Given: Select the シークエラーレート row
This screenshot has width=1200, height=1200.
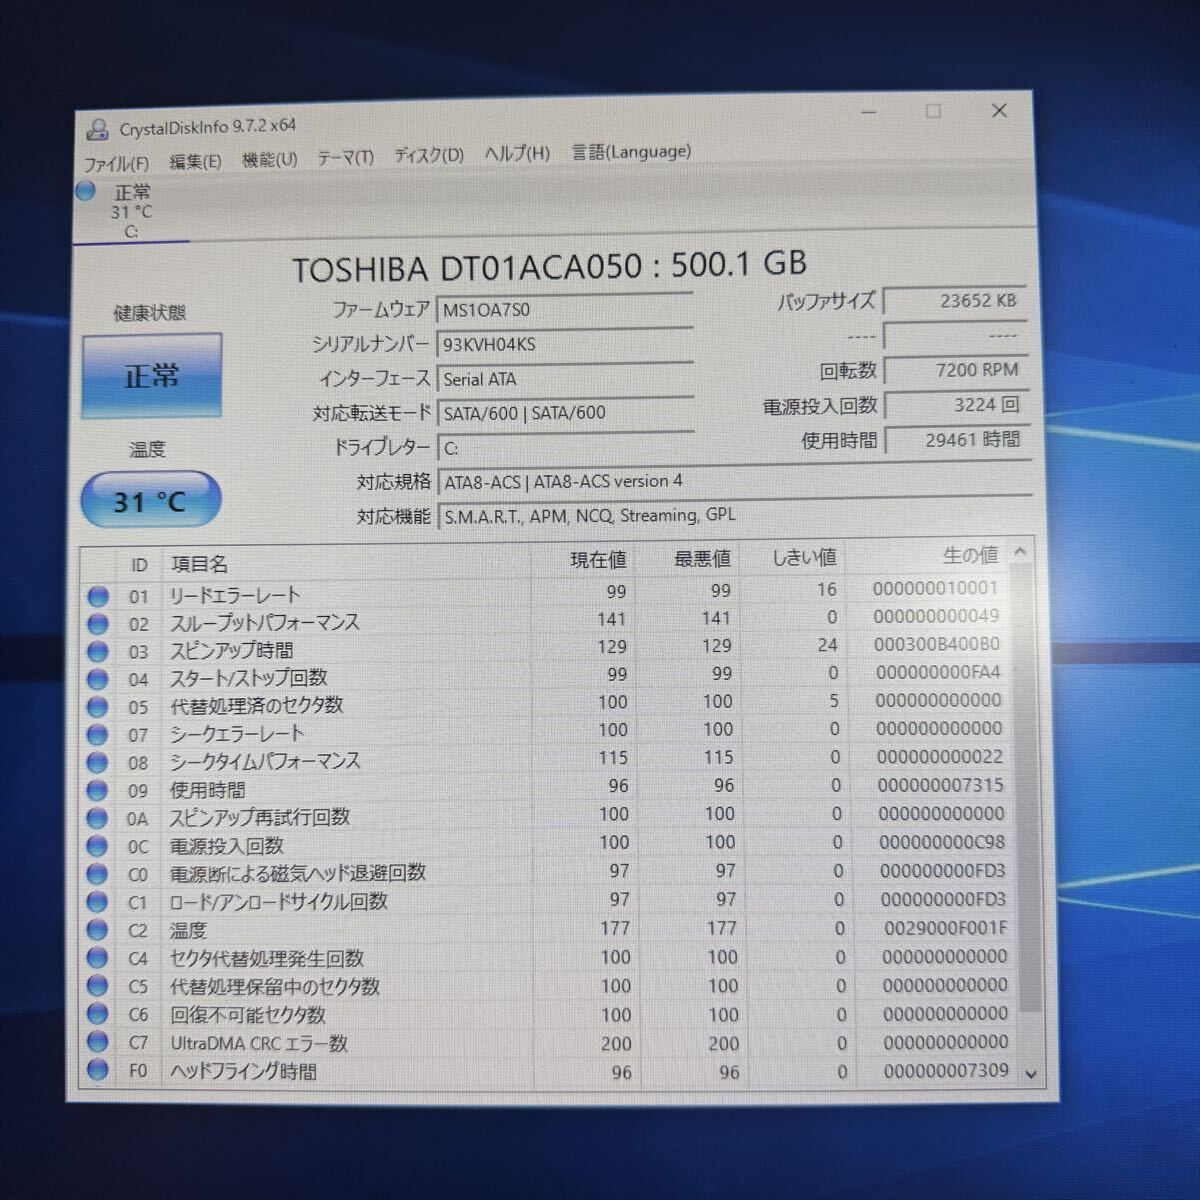Looking at the screenshot, I should (546, 732).
